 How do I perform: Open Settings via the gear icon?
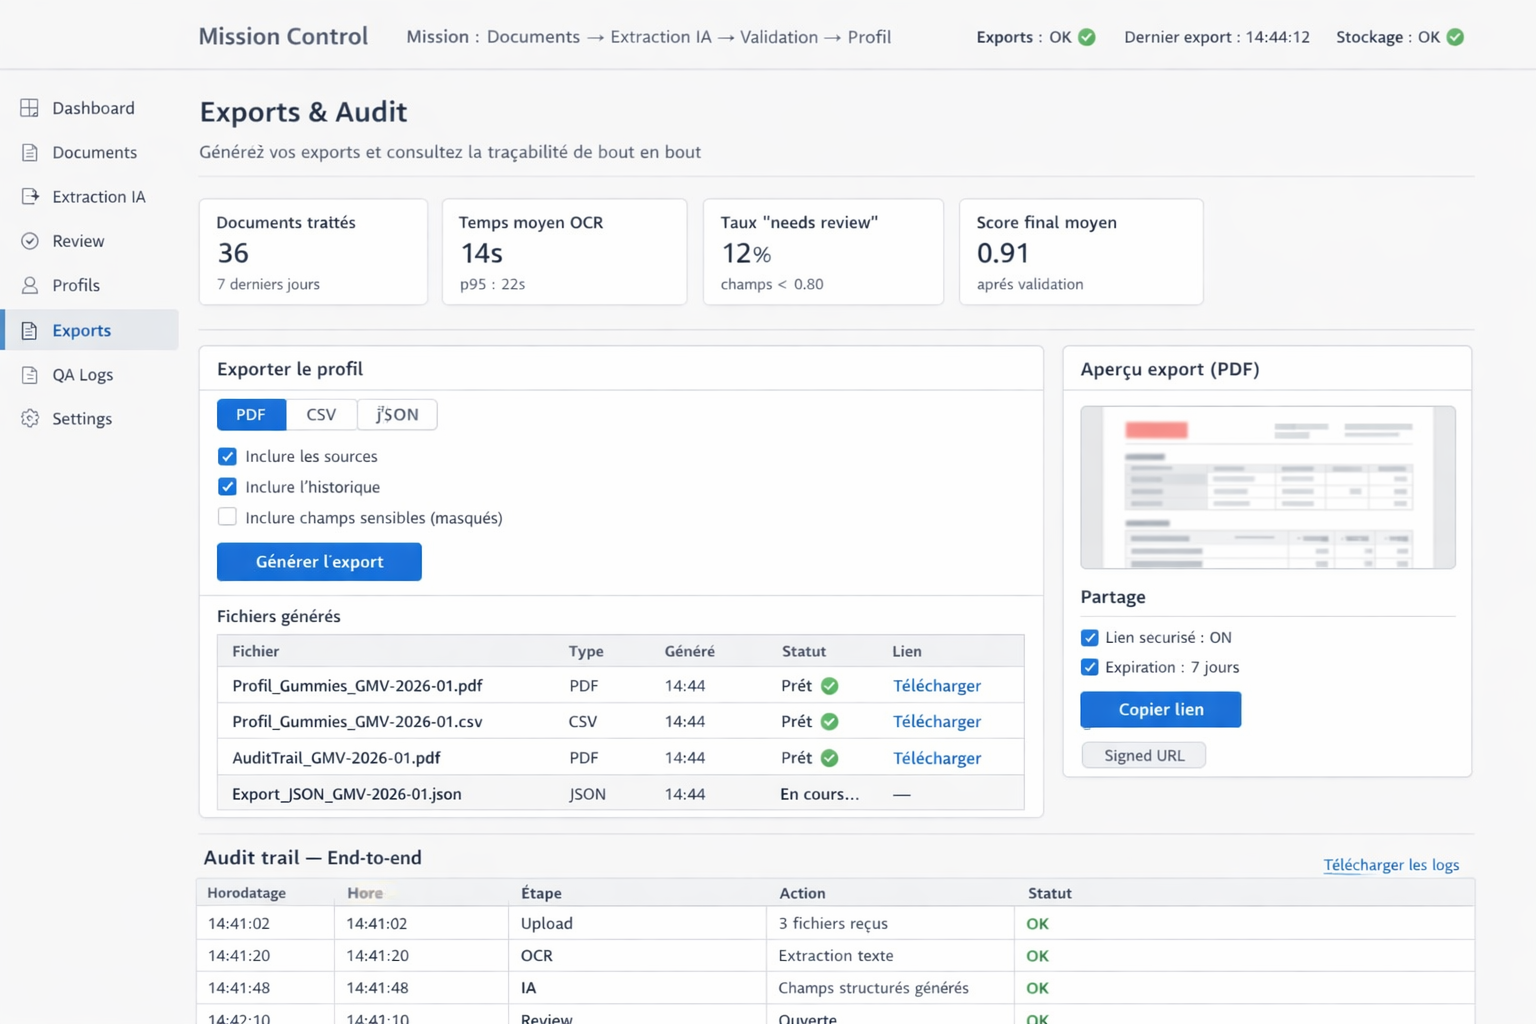30,419
